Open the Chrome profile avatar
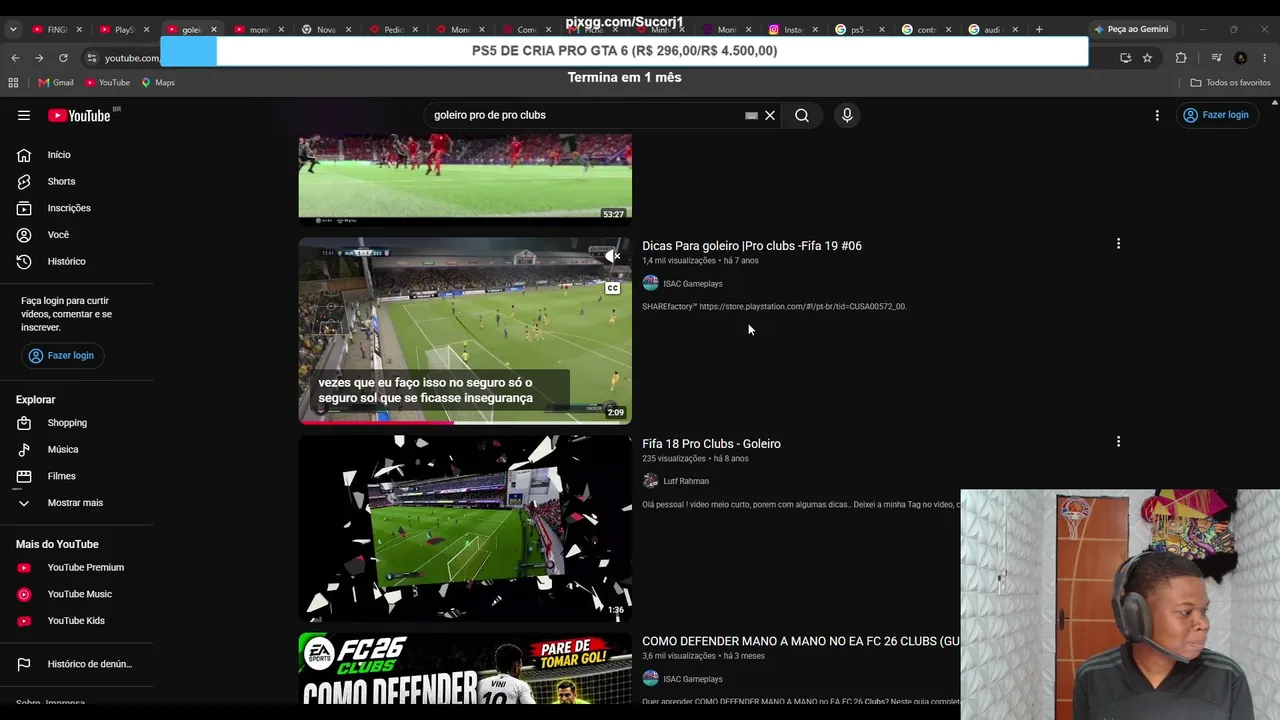The width and height of the screenshot is (1280, 720). pyautogui.click(x=1241, y=58)
